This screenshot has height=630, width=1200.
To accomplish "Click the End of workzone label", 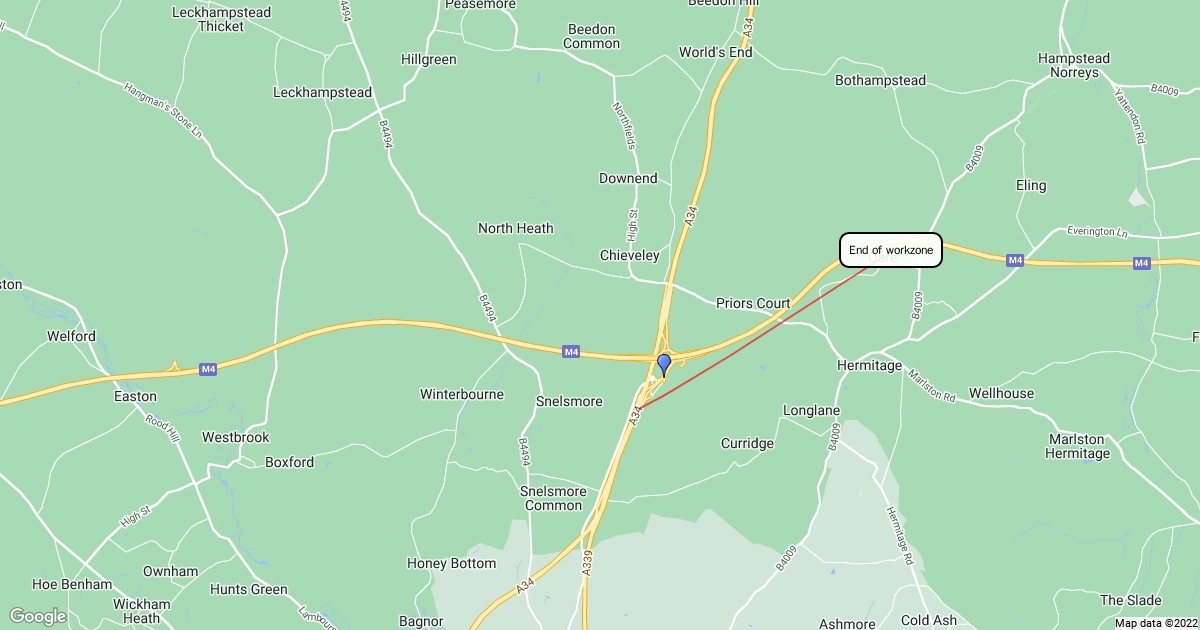I will [891, 250].
